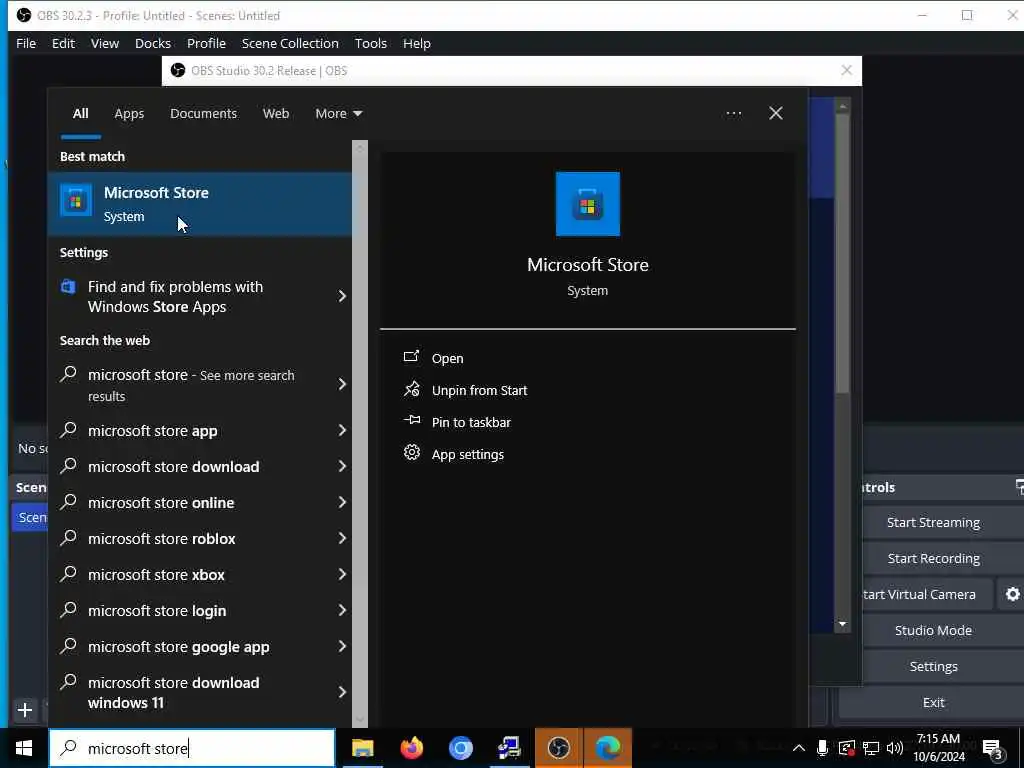Click the App settings gear icon

[x=411, y=453]
